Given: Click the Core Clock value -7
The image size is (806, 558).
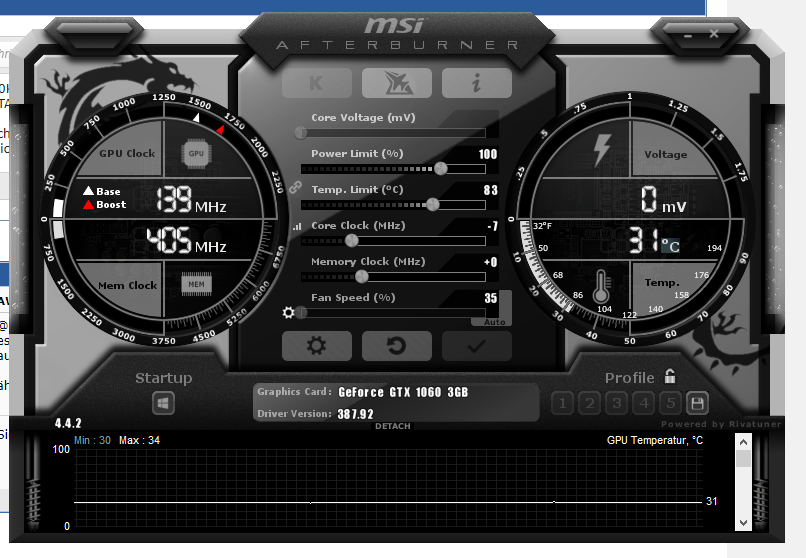Looking at the screenshot, I should [x=492, y=226].
